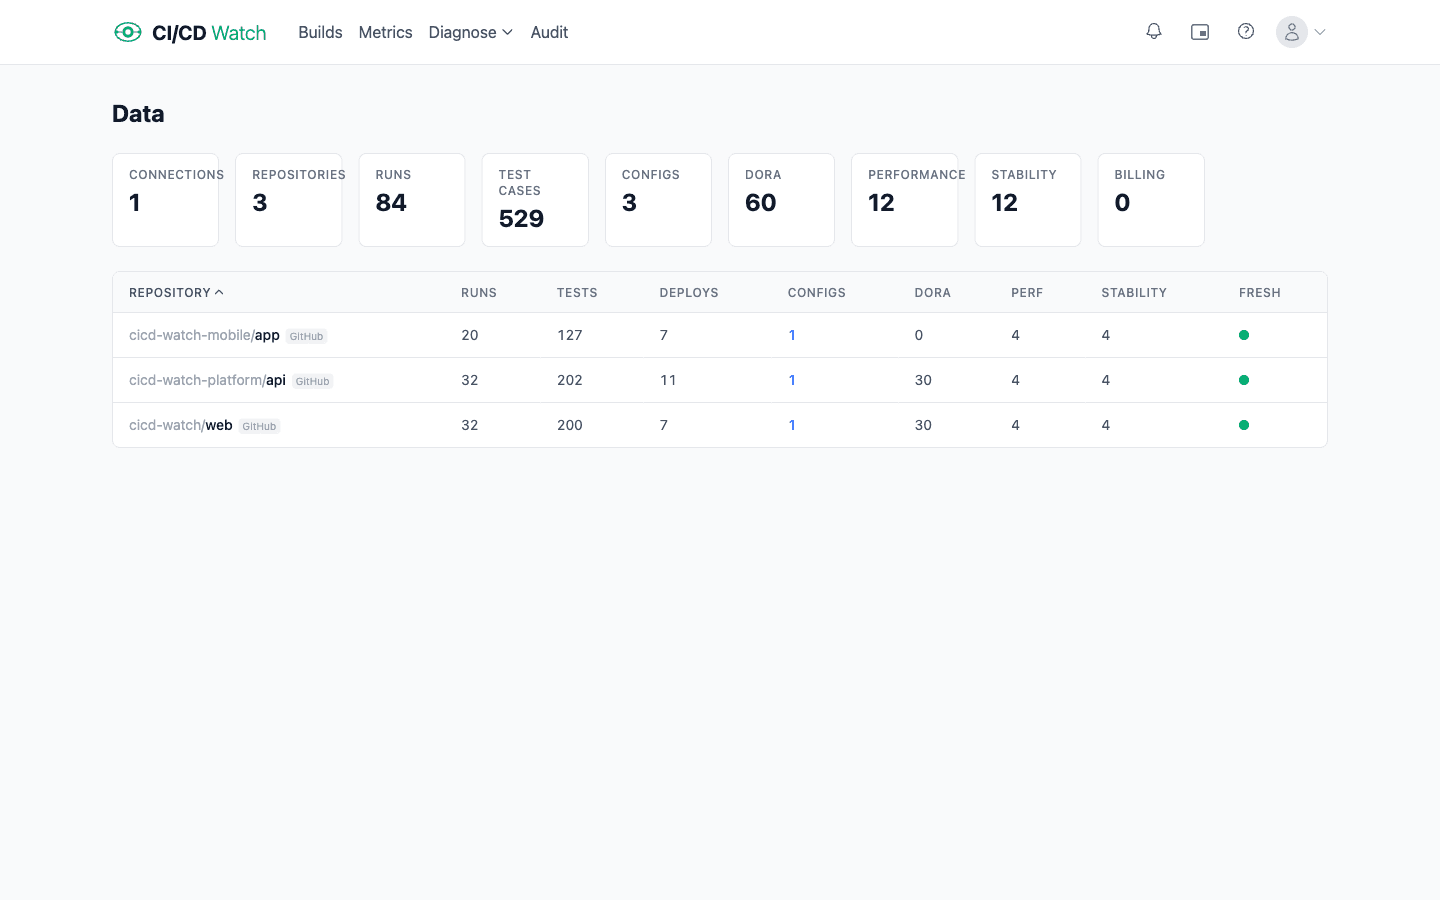Click tests value 202
Viewport: 1440px width, 900px height.
(x=570, y=380)
